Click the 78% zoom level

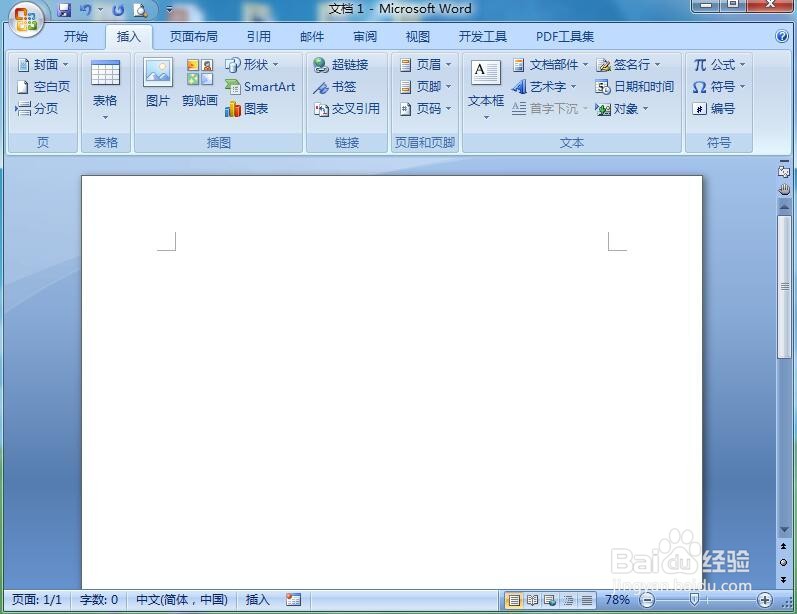click(617, 600)
